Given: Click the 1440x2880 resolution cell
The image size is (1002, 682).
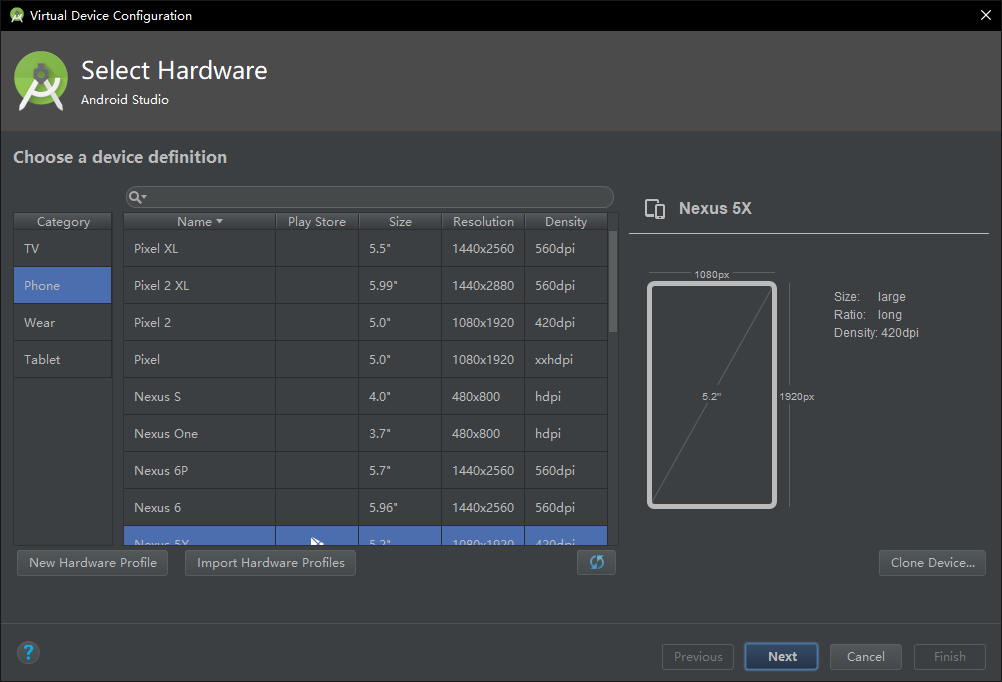Looking at the screenshot, I should (483, 286).
